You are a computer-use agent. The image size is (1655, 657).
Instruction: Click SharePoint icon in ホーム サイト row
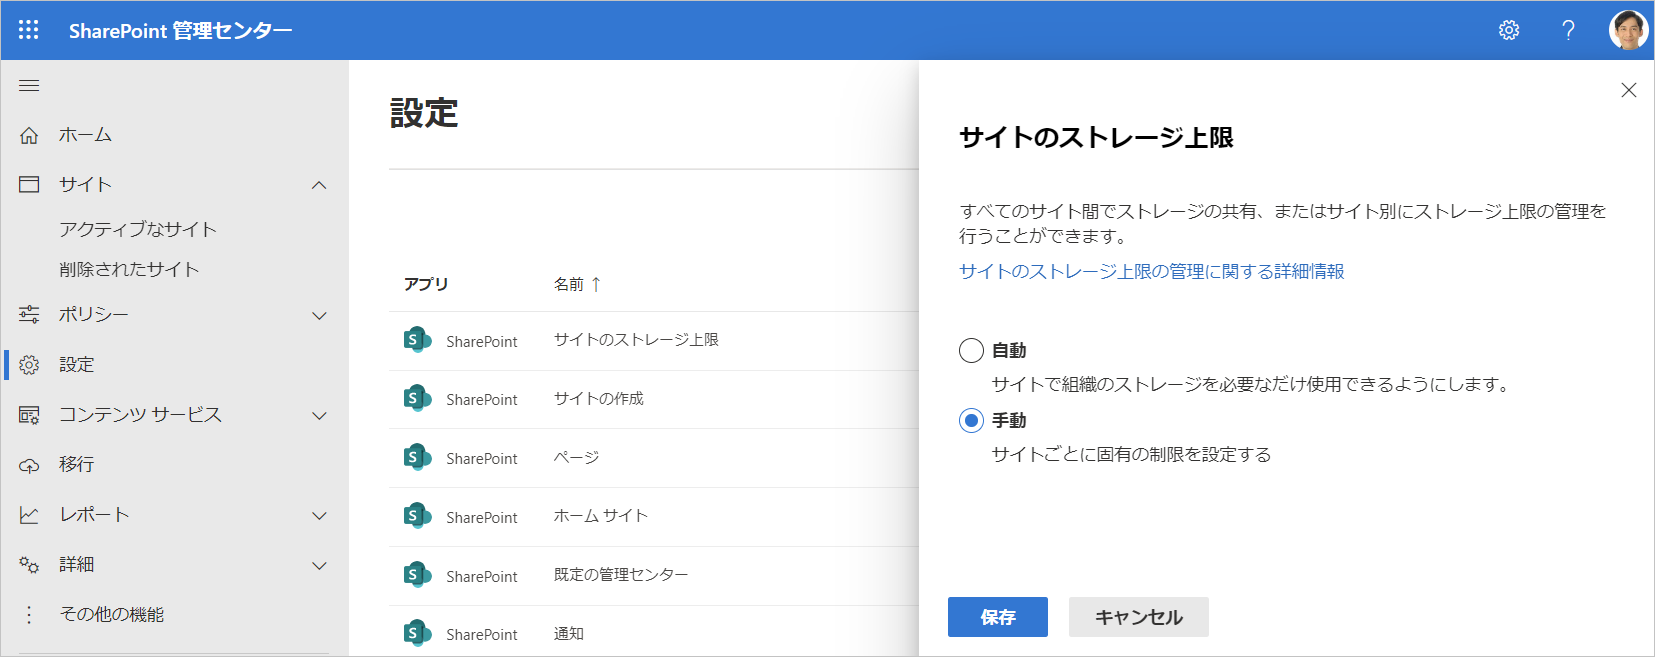pyautogui.click(x=417, y=516)
